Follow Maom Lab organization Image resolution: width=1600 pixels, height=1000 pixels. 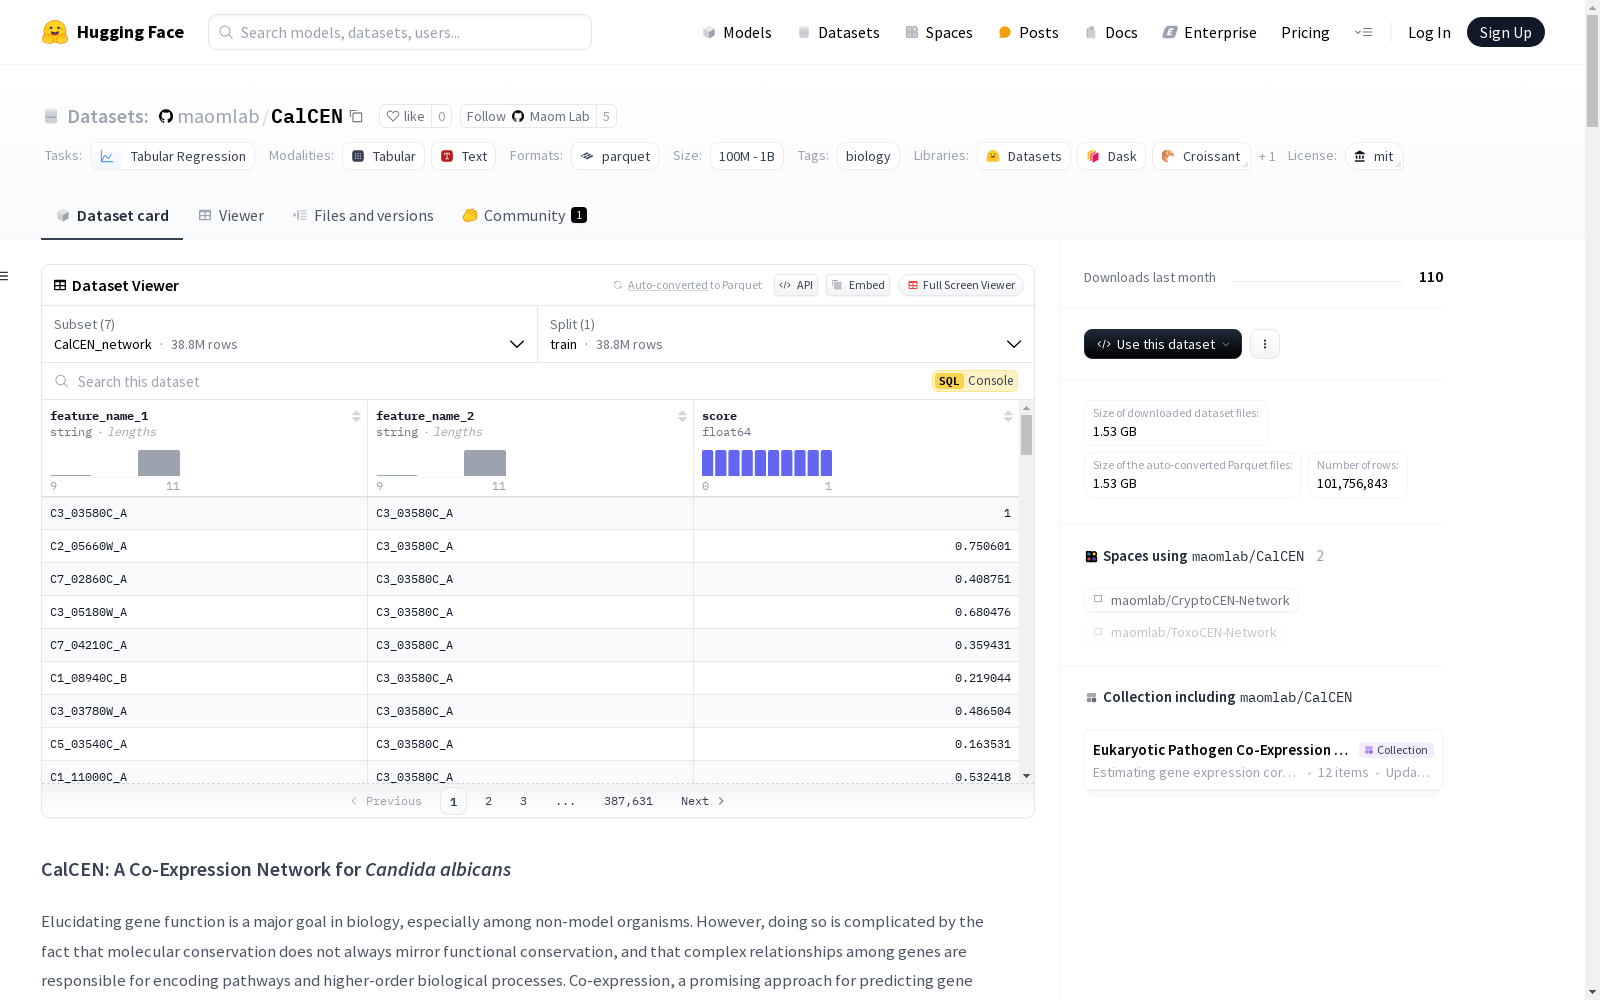point(528,116)
